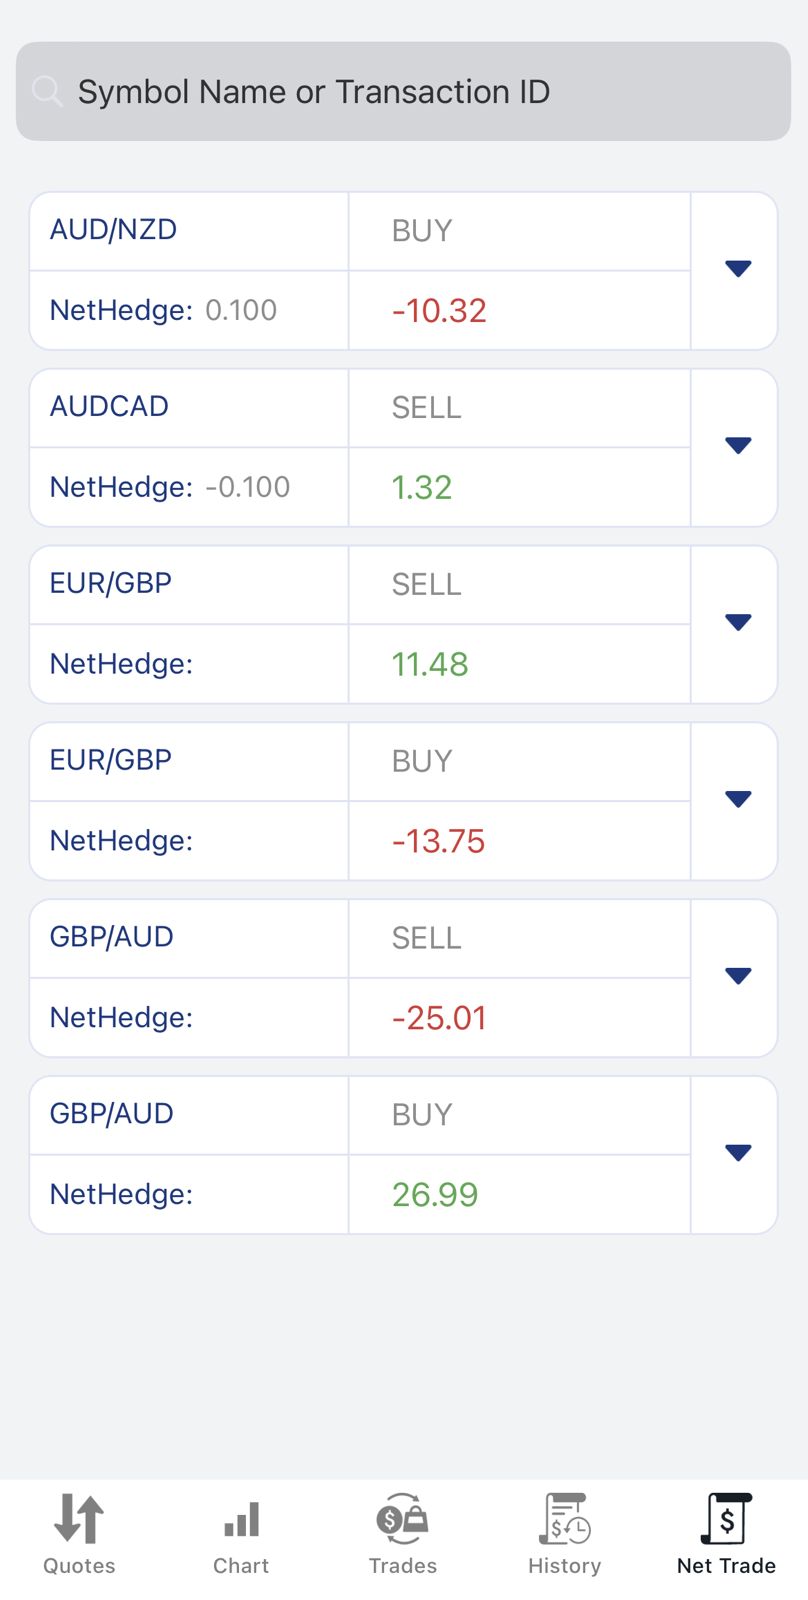Expand the GBP/AUD BUY row

click(x=738, y=1154)
